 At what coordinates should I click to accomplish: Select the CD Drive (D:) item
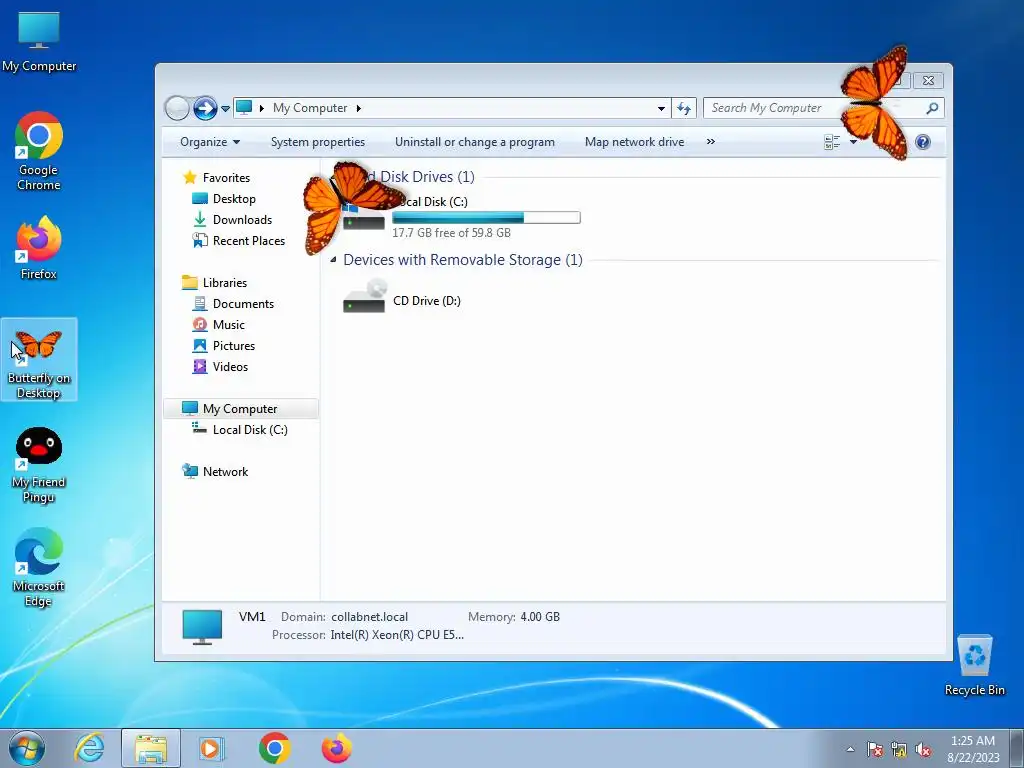(x=401, y=297)
